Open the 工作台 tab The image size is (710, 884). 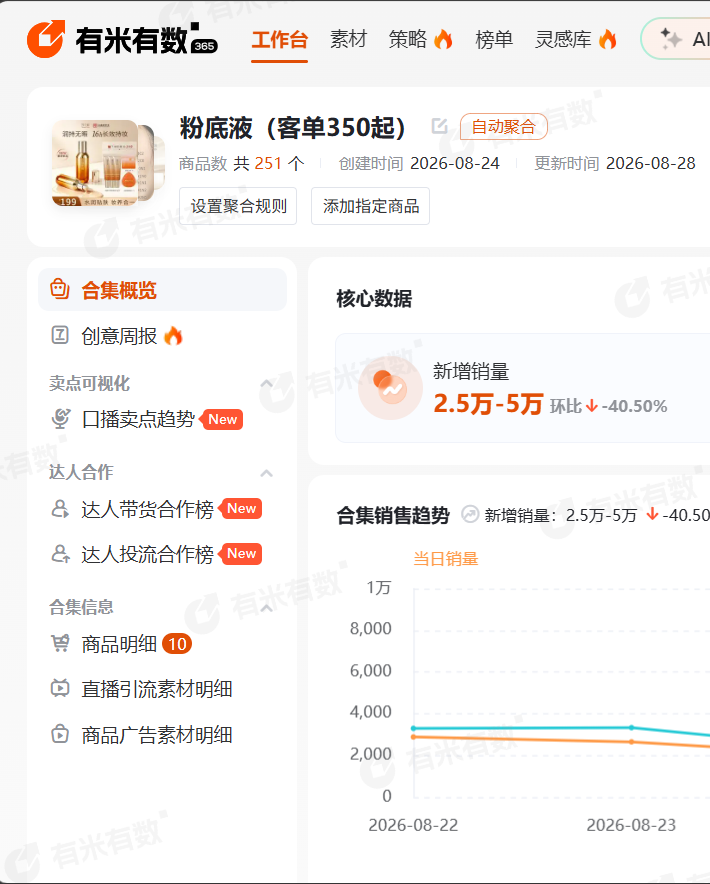click(280, 39)
